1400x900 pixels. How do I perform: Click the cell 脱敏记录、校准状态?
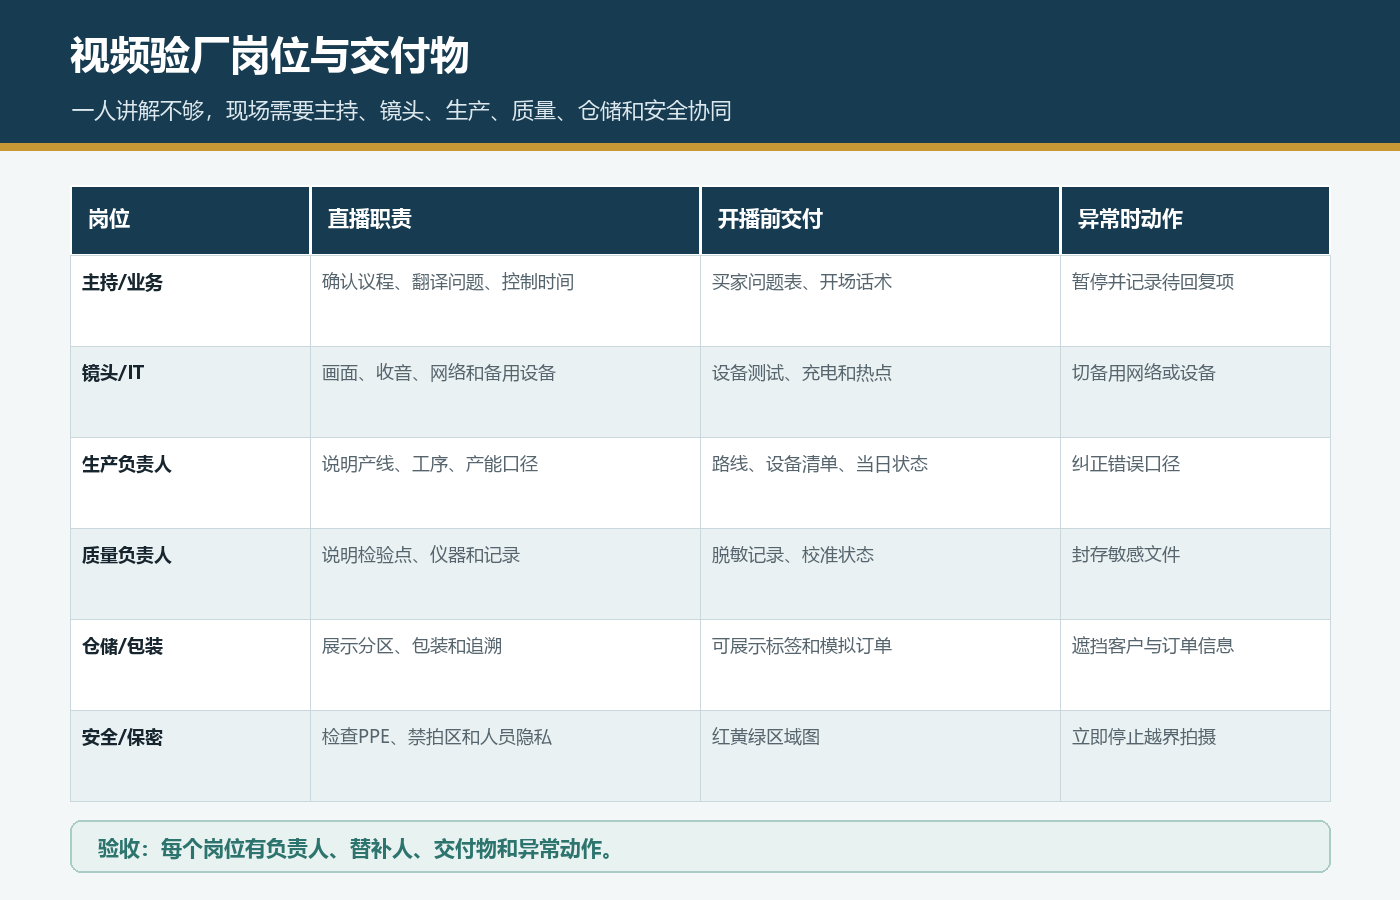click(x=880, y=574)
